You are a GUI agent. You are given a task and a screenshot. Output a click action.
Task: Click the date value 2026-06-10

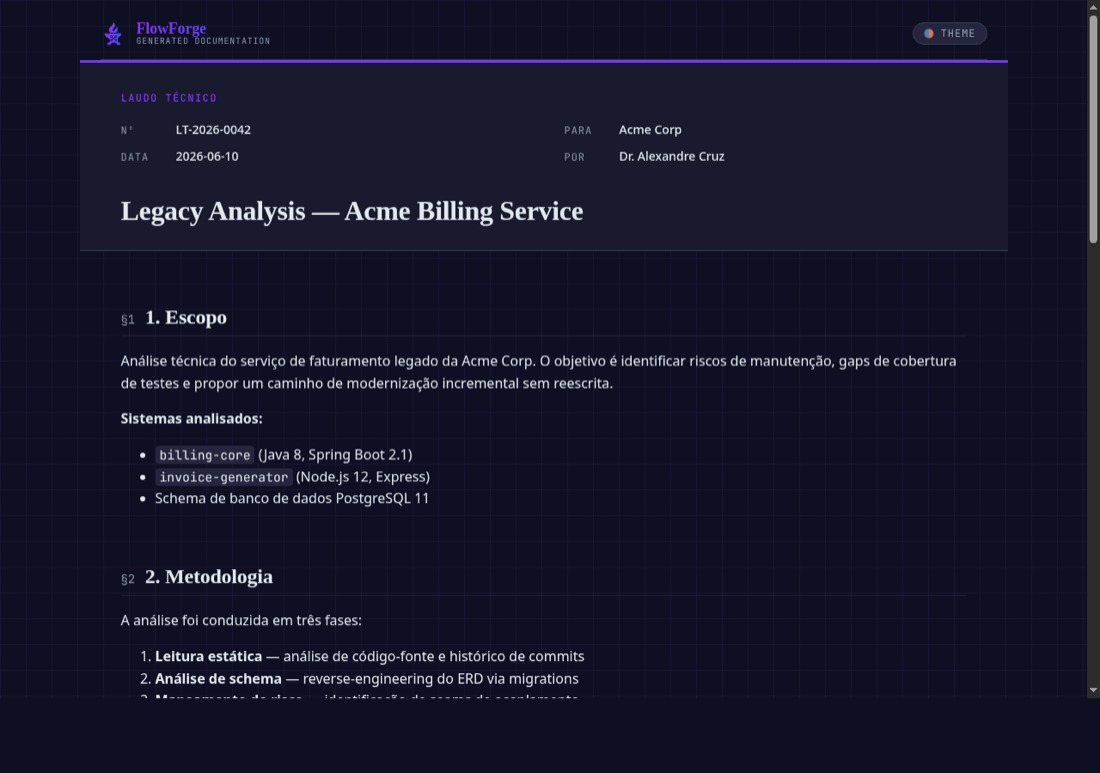(207, 156)
